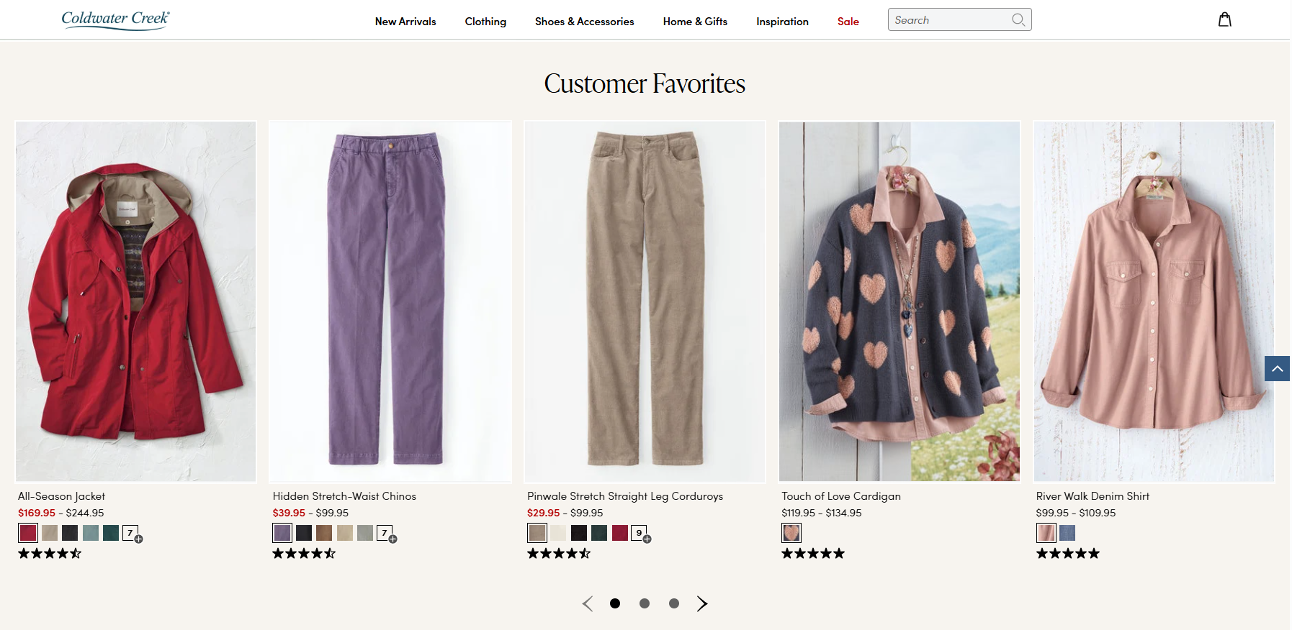
Task: Expand the Shoes & Accessories menu
Action: (584, 21)
